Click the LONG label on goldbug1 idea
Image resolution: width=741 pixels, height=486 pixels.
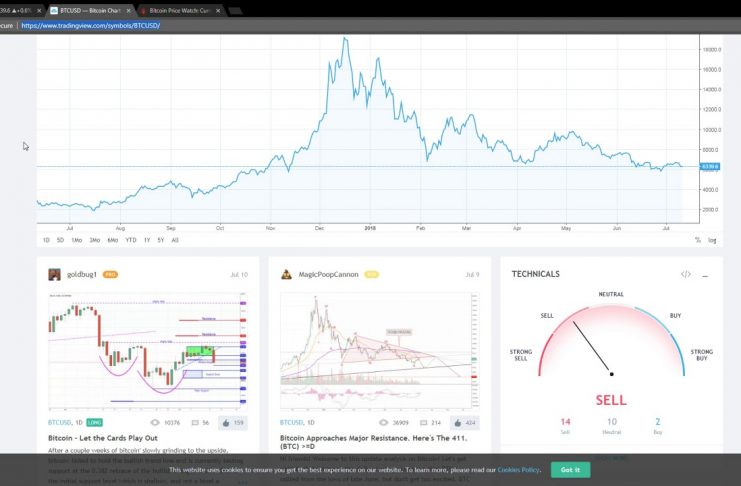(x=95, y=422)
